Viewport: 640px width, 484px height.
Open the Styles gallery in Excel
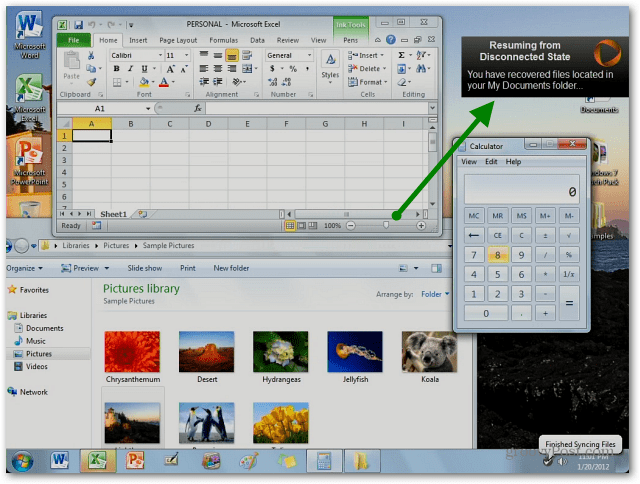330,67
